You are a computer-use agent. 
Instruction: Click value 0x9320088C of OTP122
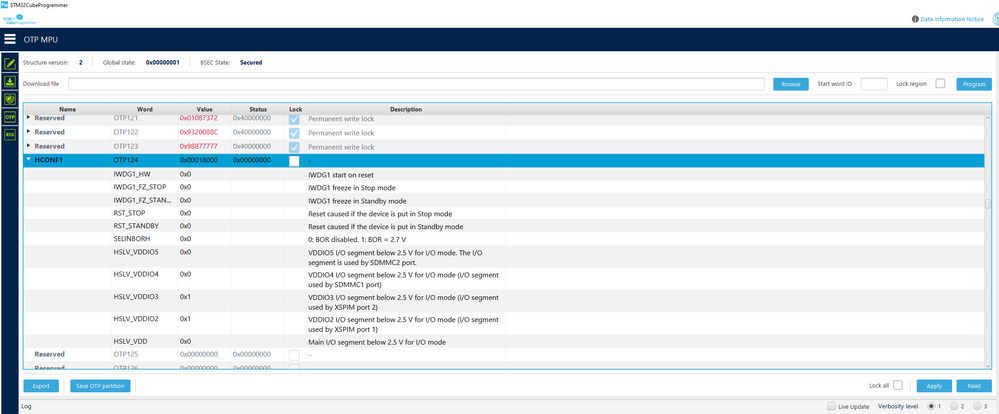[x=199, y=133]
